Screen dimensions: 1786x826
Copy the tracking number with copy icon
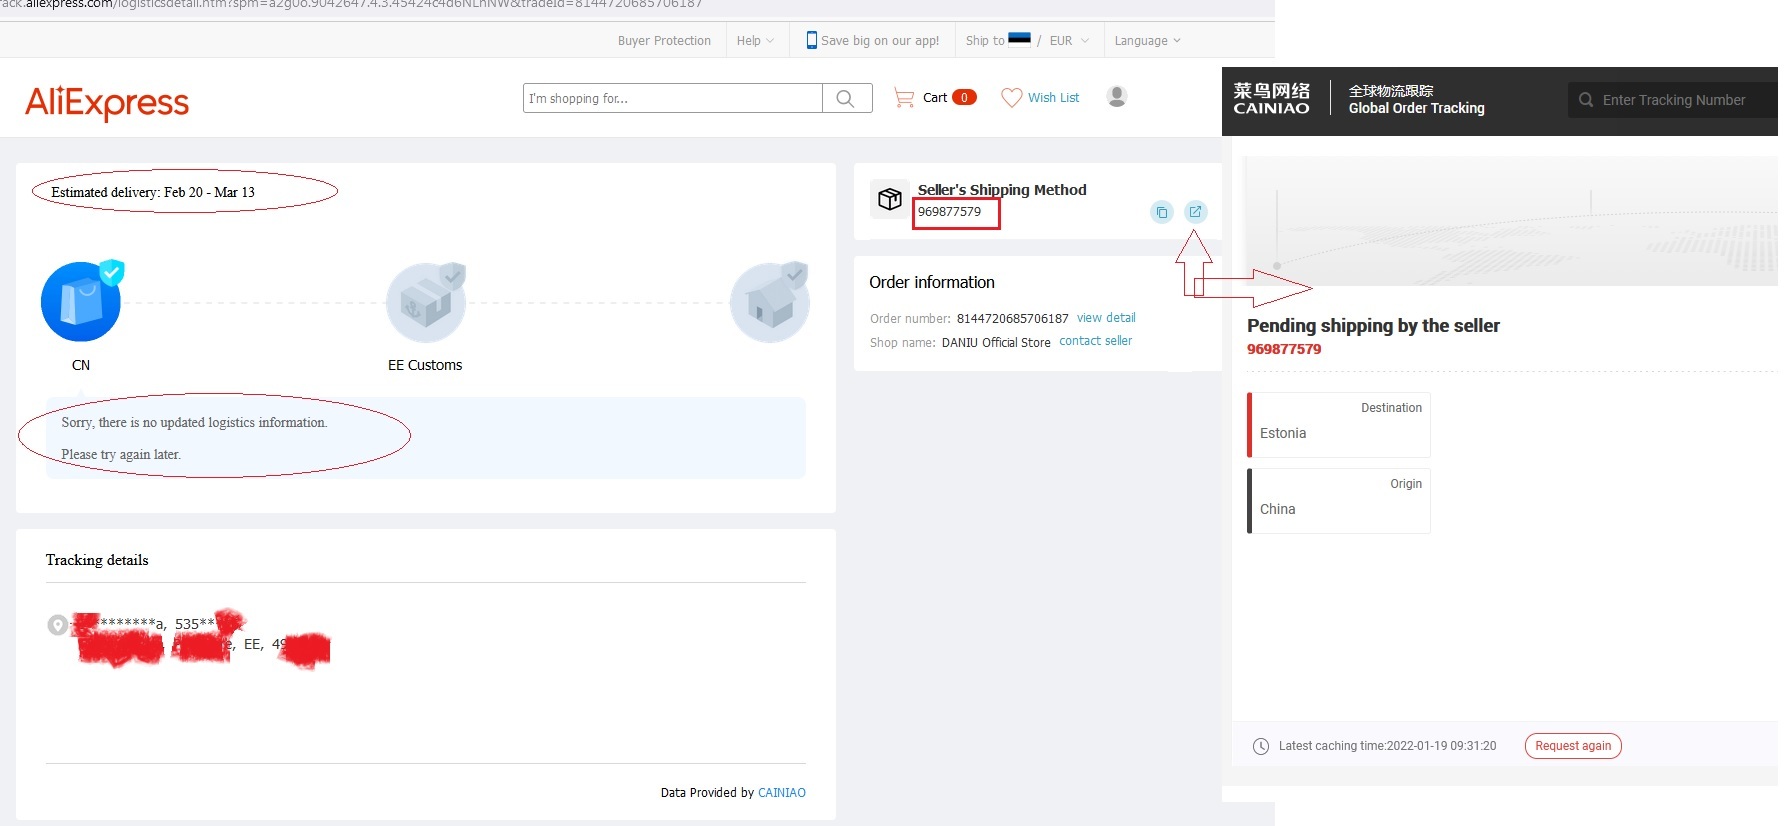click(1161, 212)
